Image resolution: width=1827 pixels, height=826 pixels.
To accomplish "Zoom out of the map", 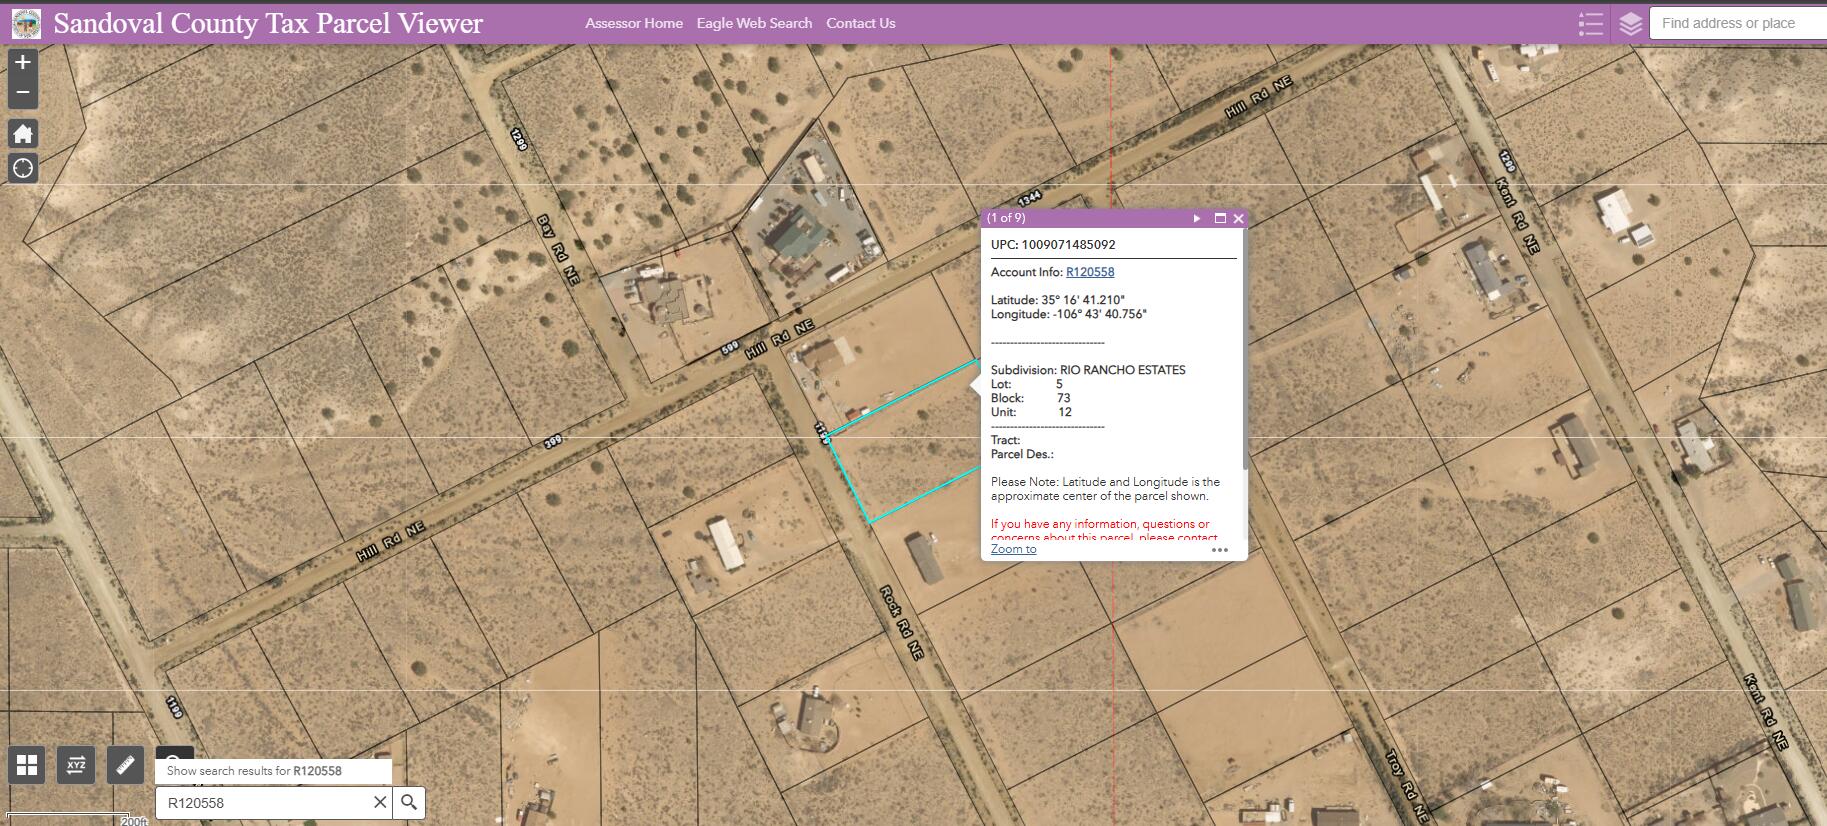I will 23,93.
